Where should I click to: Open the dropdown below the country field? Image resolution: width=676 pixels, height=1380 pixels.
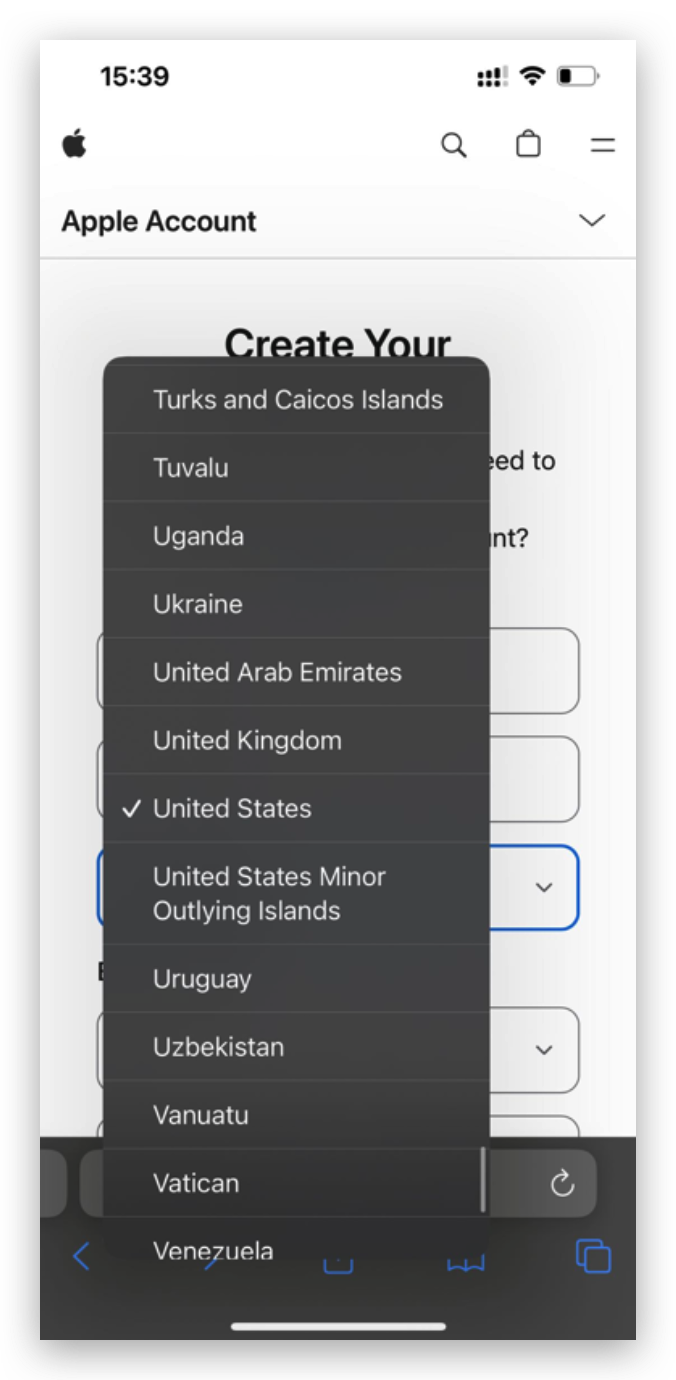tap(544, 1049)
